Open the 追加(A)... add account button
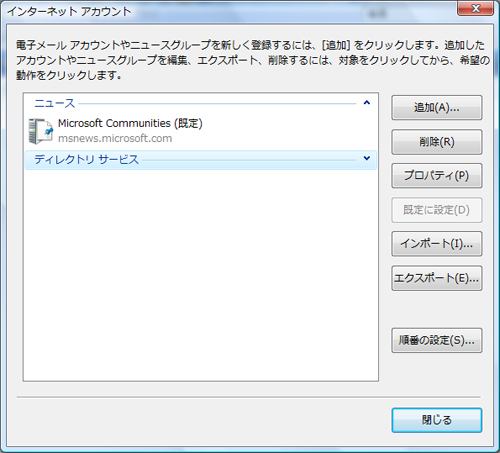 point(437,108)
